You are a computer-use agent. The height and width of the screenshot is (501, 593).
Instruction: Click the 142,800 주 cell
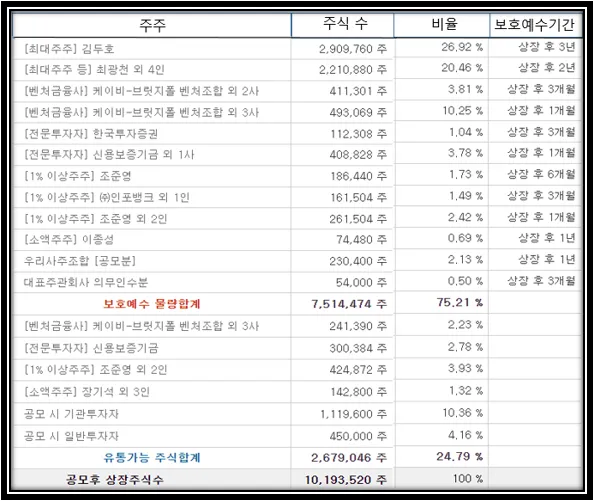[x=358, y=392]
